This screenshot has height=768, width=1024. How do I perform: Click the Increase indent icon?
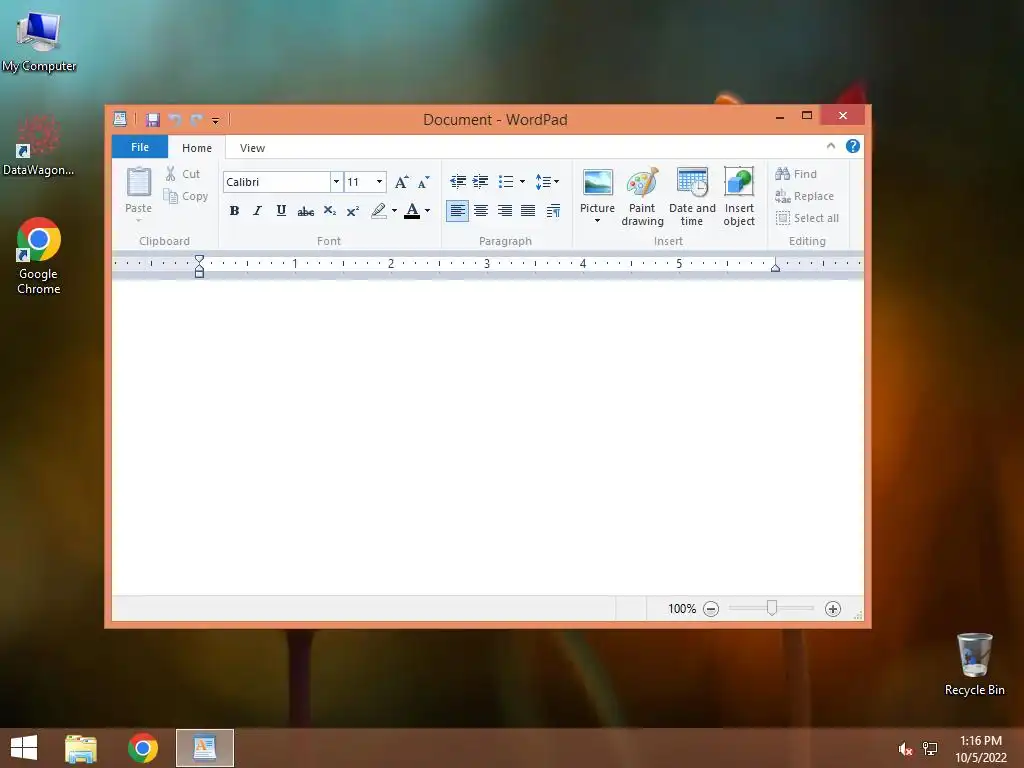click(481, 182)
